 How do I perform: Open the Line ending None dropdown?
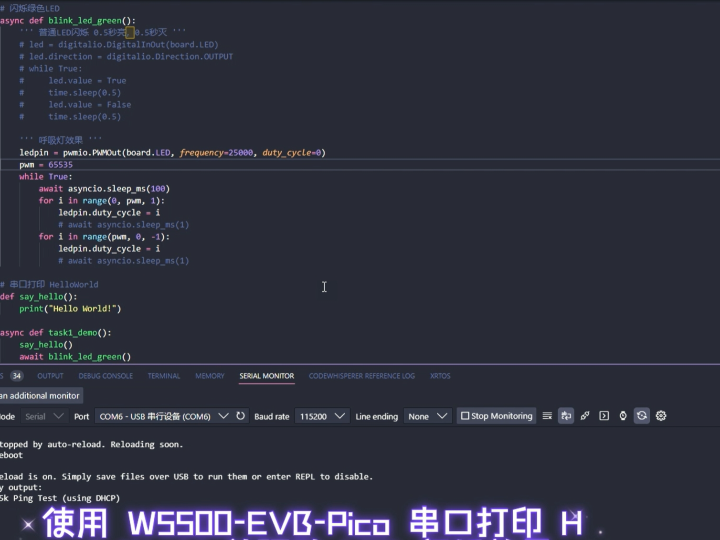click(x=428, y=416)
